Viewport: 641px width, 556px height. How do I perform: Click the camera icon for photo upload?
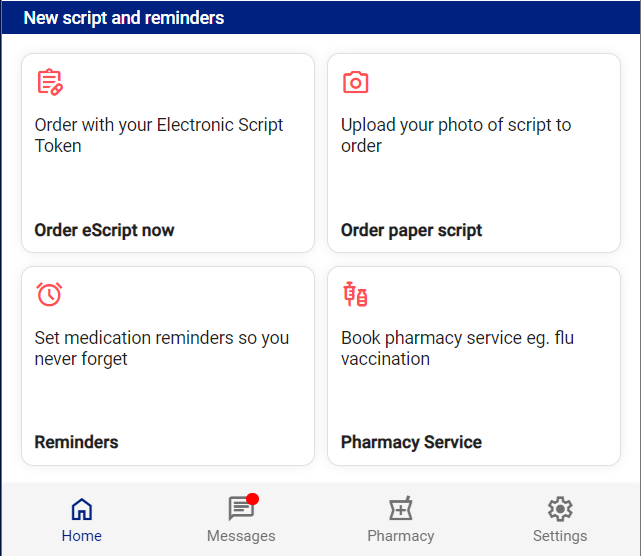[x=355, y=82]
